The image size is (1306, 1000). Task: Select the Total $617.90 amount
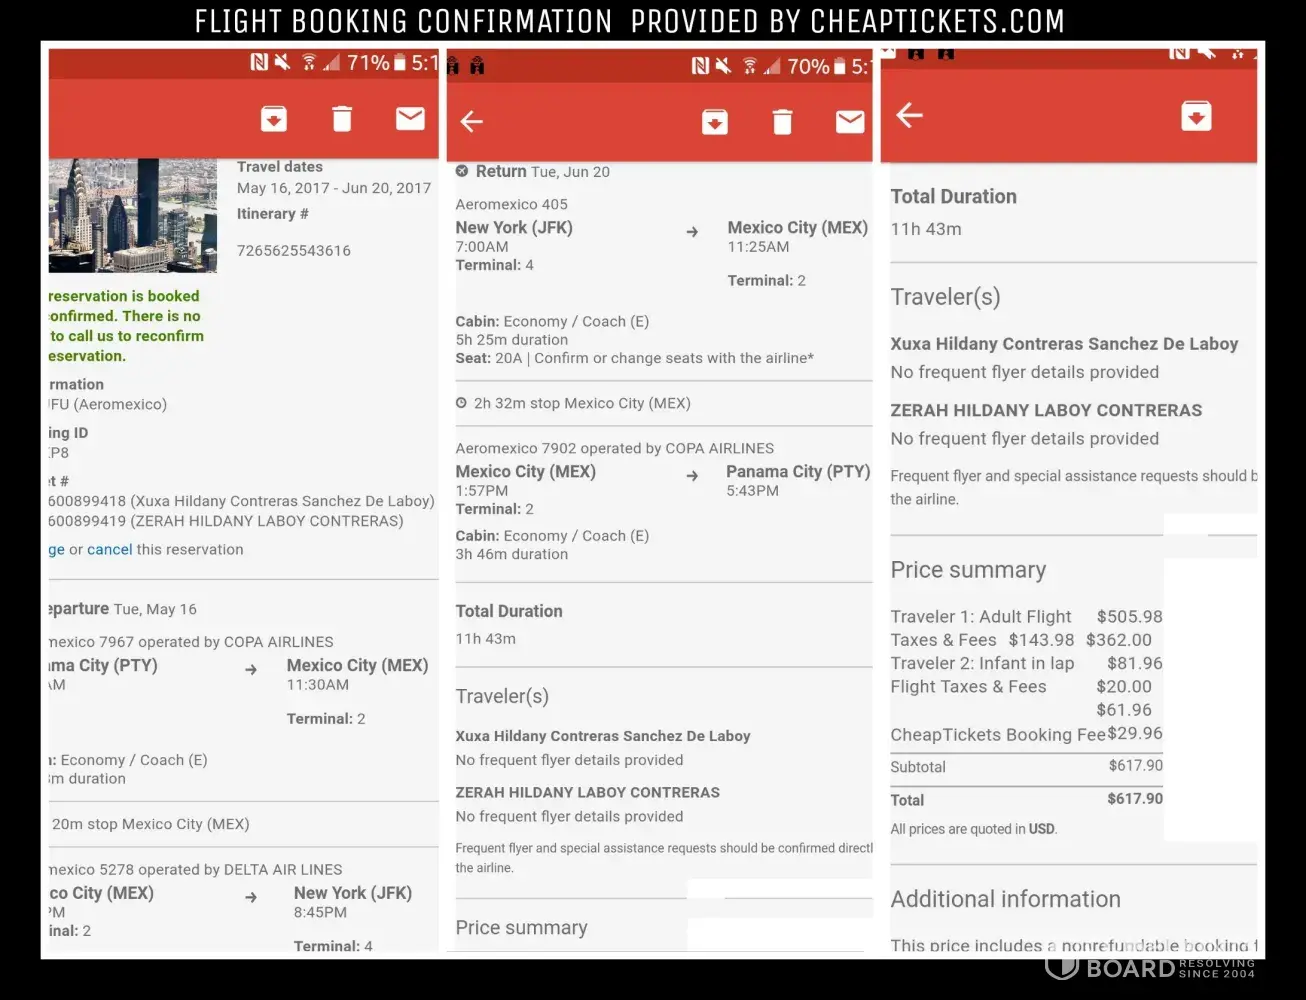coord(1134,799)
